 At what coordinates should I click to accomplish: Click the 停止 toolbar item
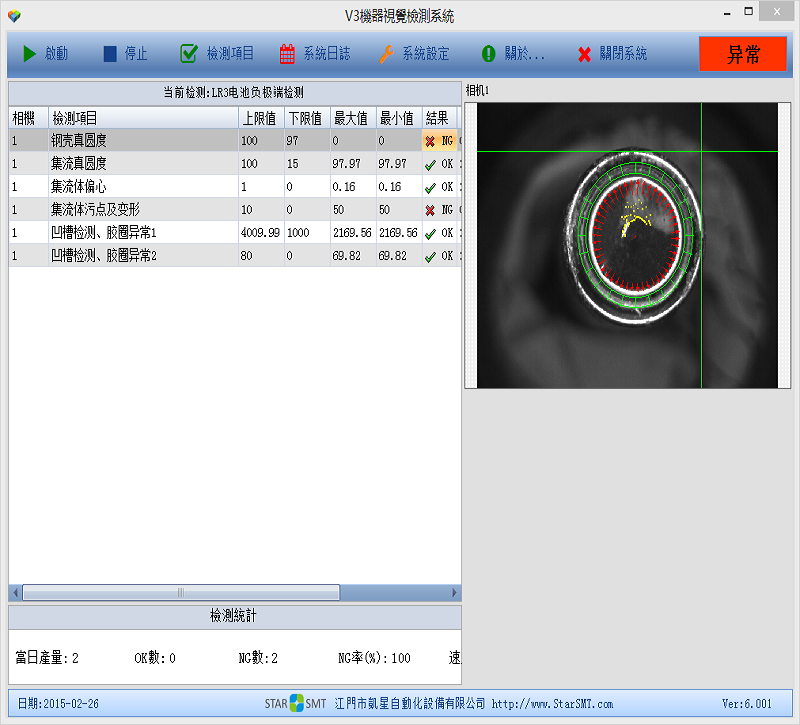[125, 53]
